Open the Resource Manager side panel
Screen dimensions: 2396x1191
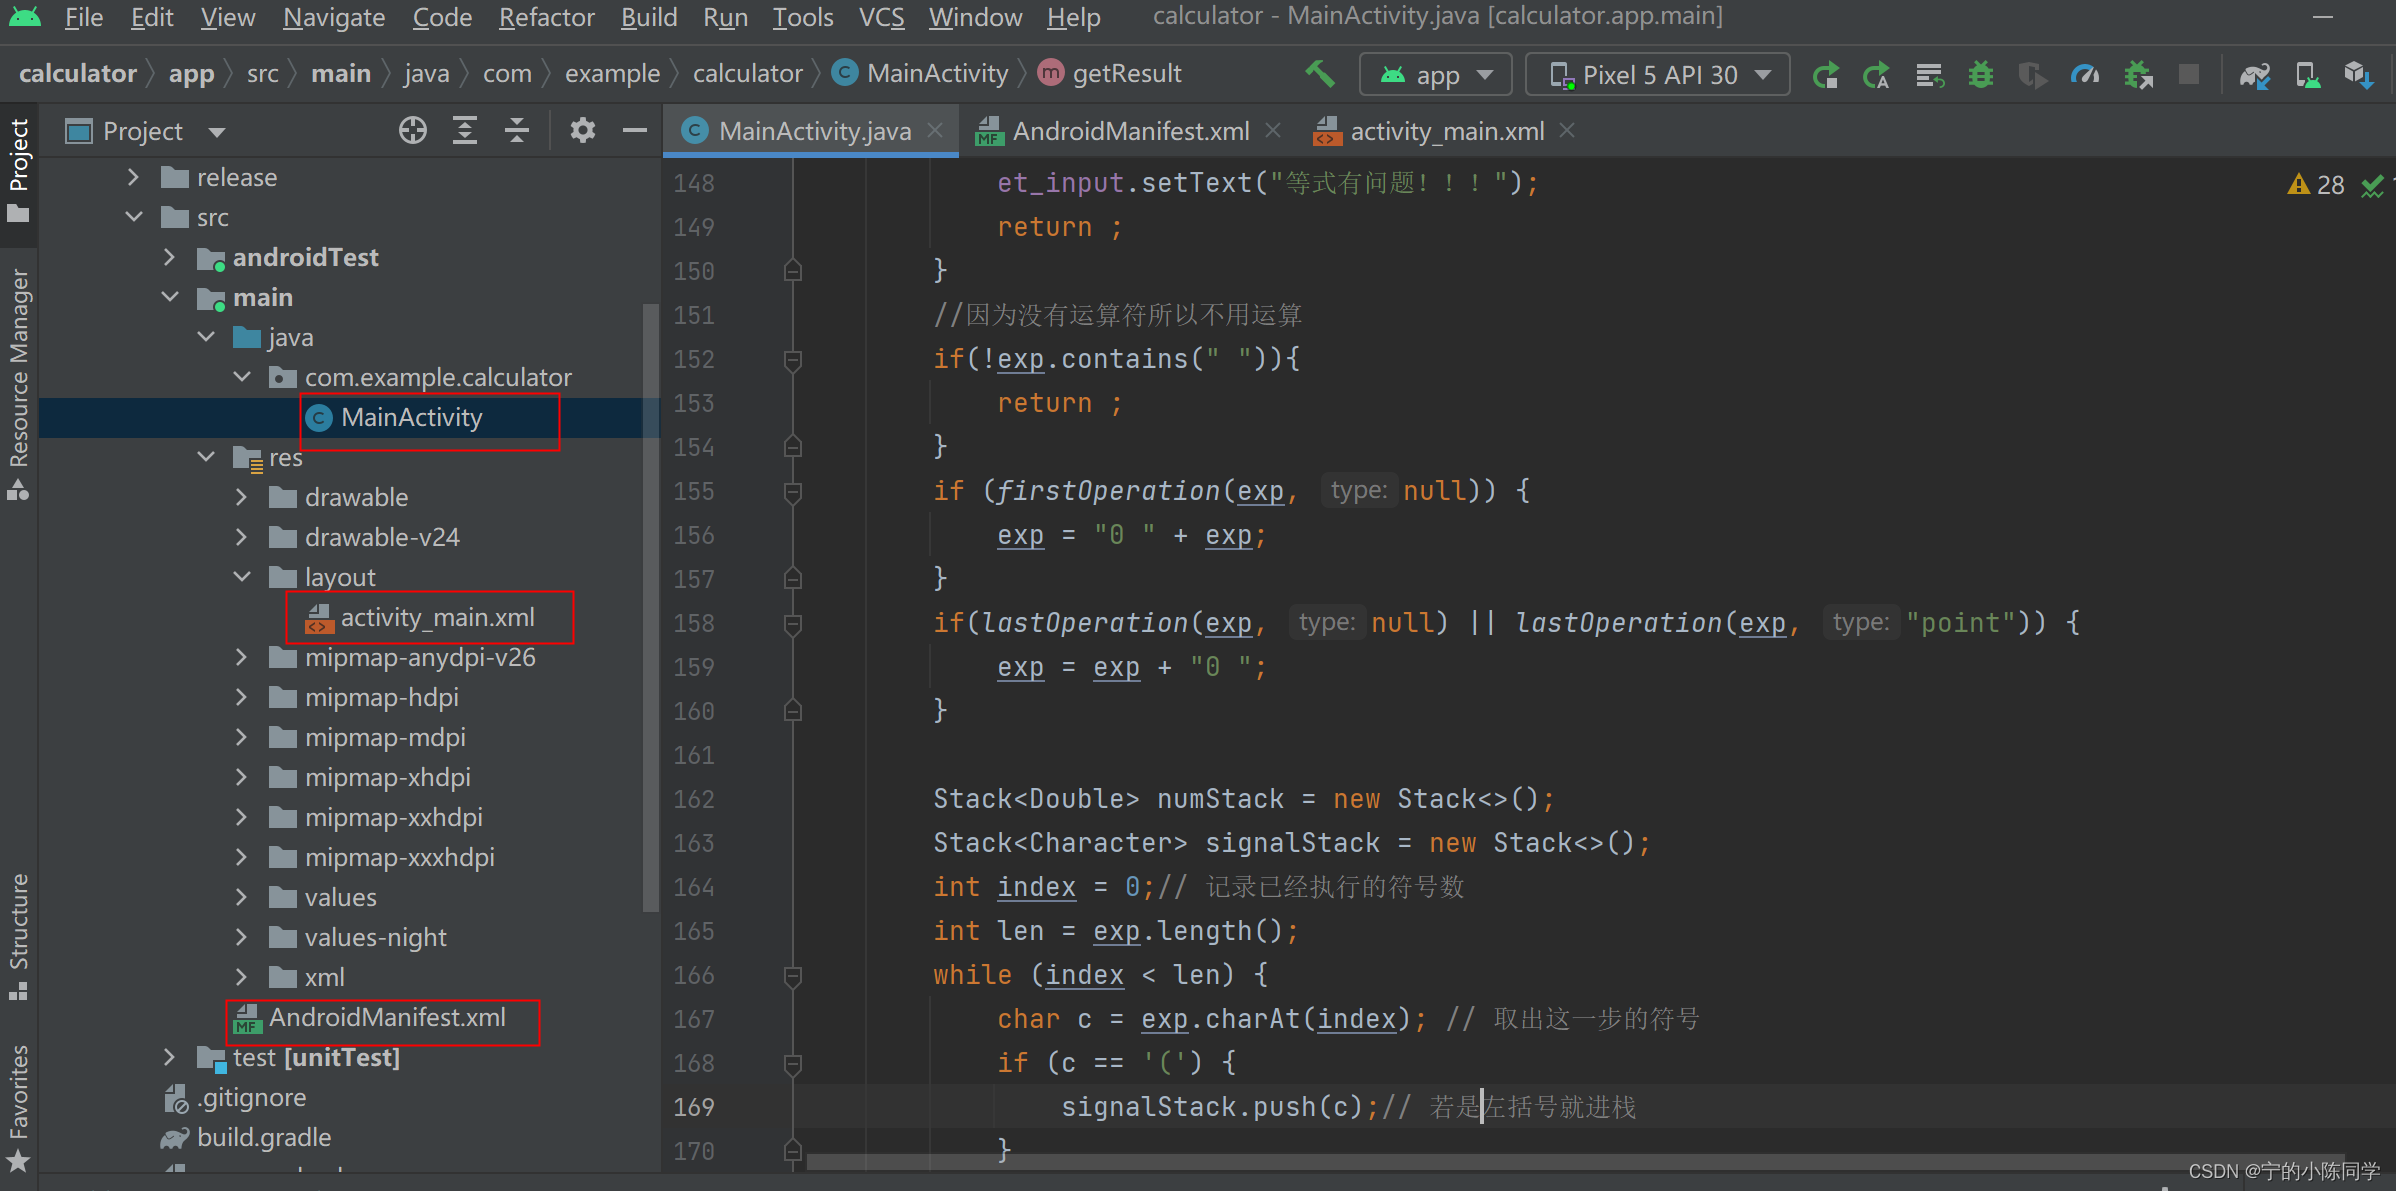19,384
